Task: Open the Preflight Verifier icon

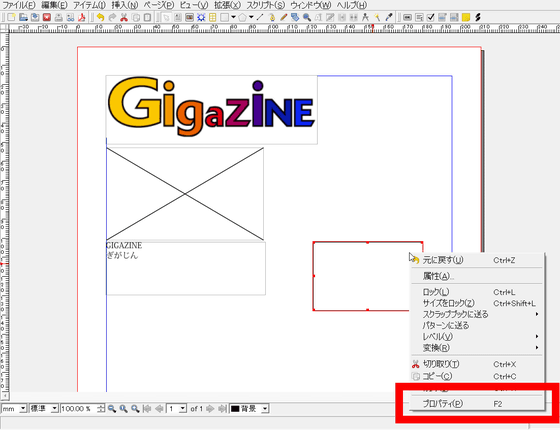Action: [70, 17]
